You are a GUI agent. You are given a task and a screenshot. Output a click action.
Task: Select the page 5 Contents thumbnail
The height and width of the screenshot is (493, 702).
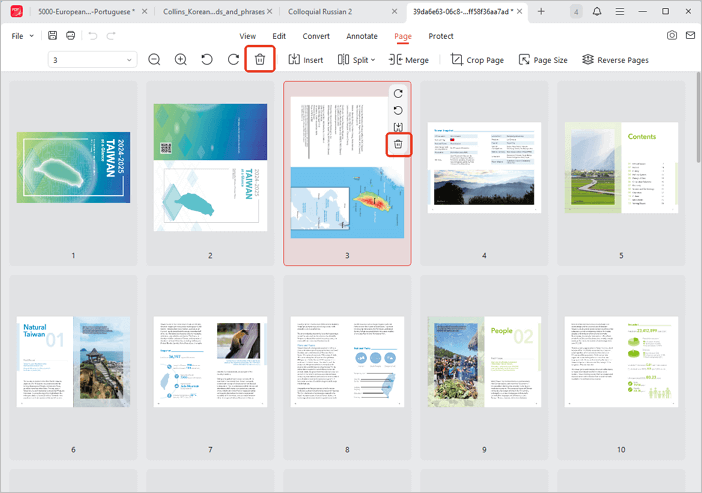click(621, 168)
